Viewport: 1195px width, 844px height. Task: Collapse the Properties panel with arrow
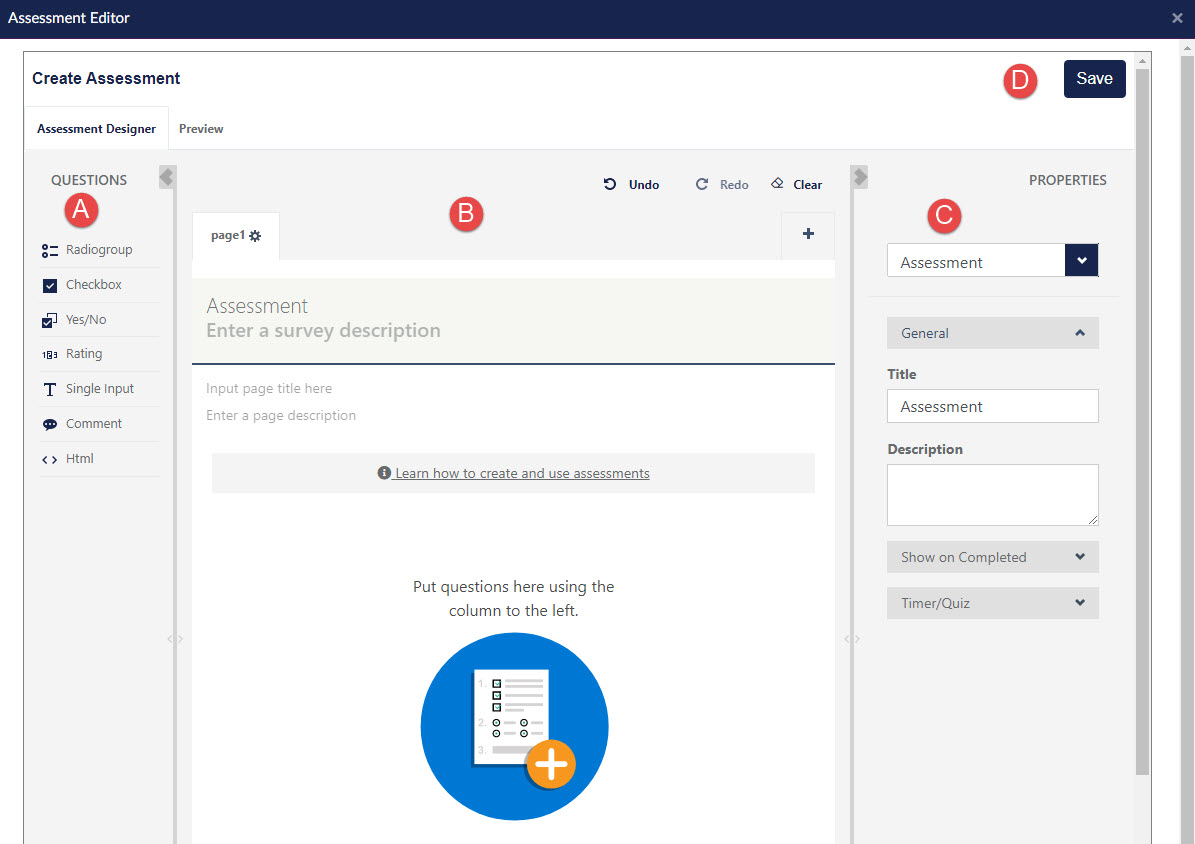[x=860, y=177]
